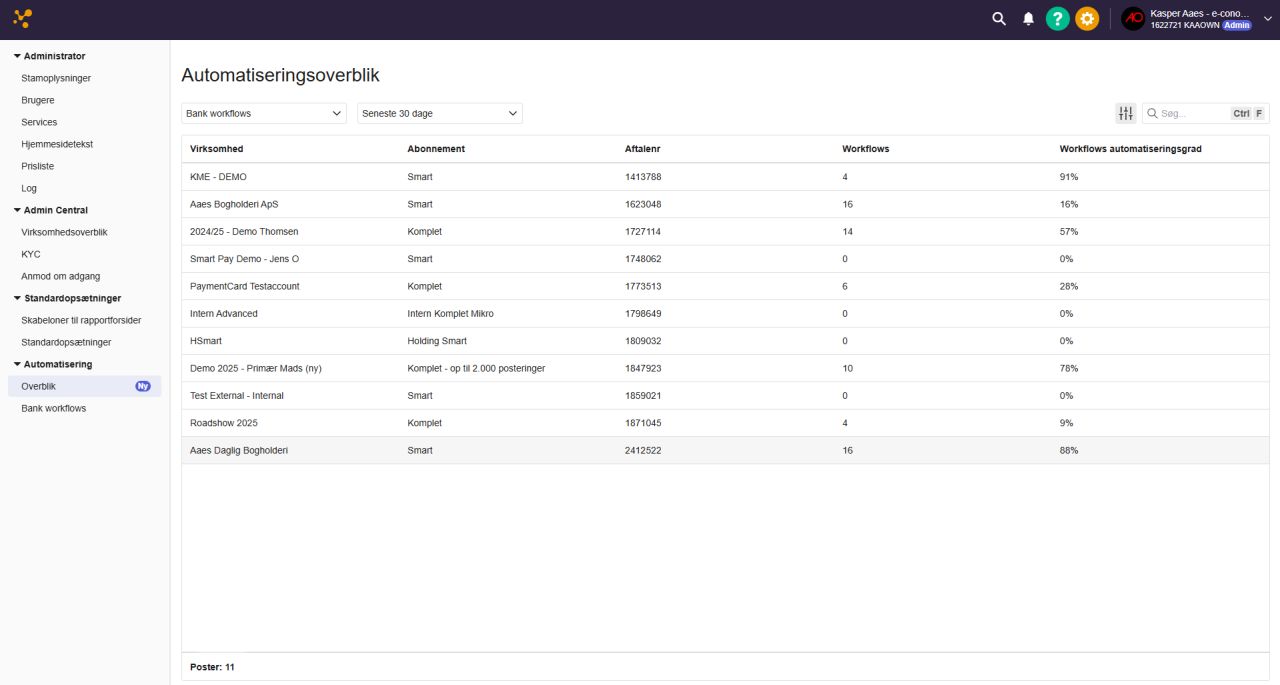
Task: Open Stamoplysninger in the sidebar
Action: (56, 78)
